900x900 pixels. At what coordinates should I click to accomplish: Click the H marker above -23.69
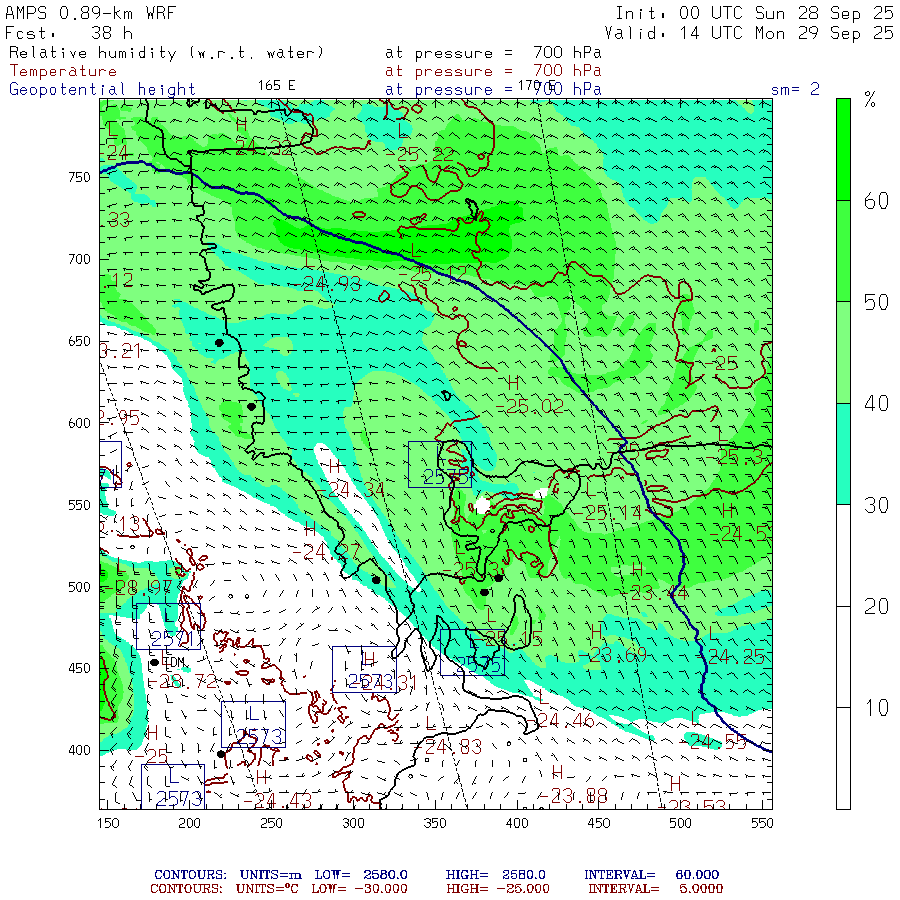[x=596, y=631]
